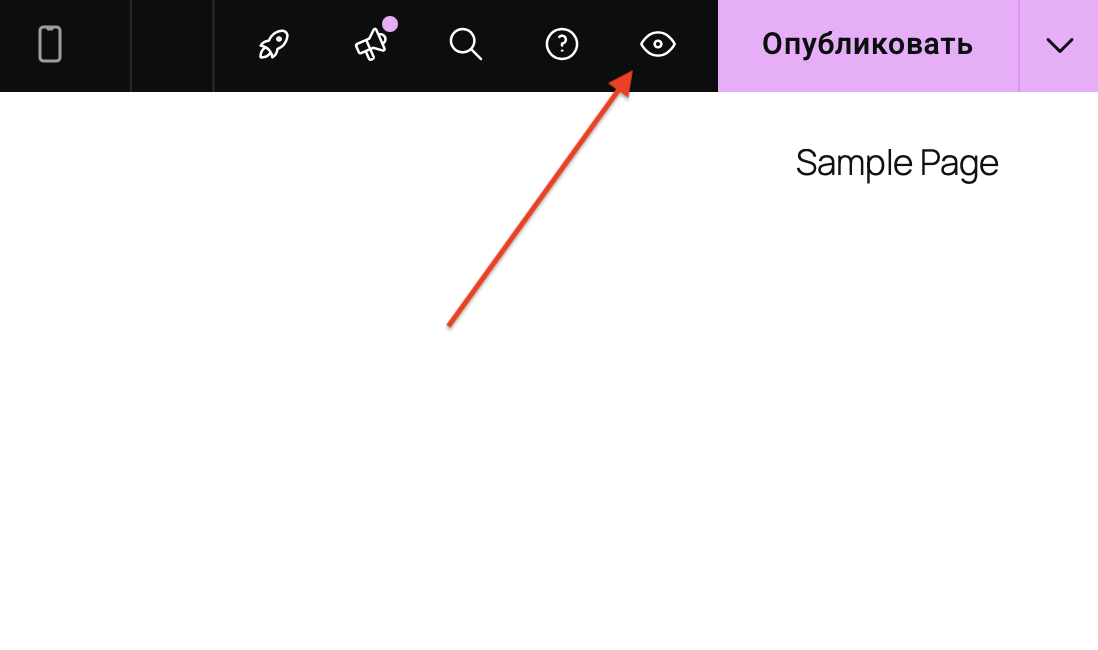Switch to mobile device view
The image size is (1098, 650).
pyautogui.click(x=50, y=44)
